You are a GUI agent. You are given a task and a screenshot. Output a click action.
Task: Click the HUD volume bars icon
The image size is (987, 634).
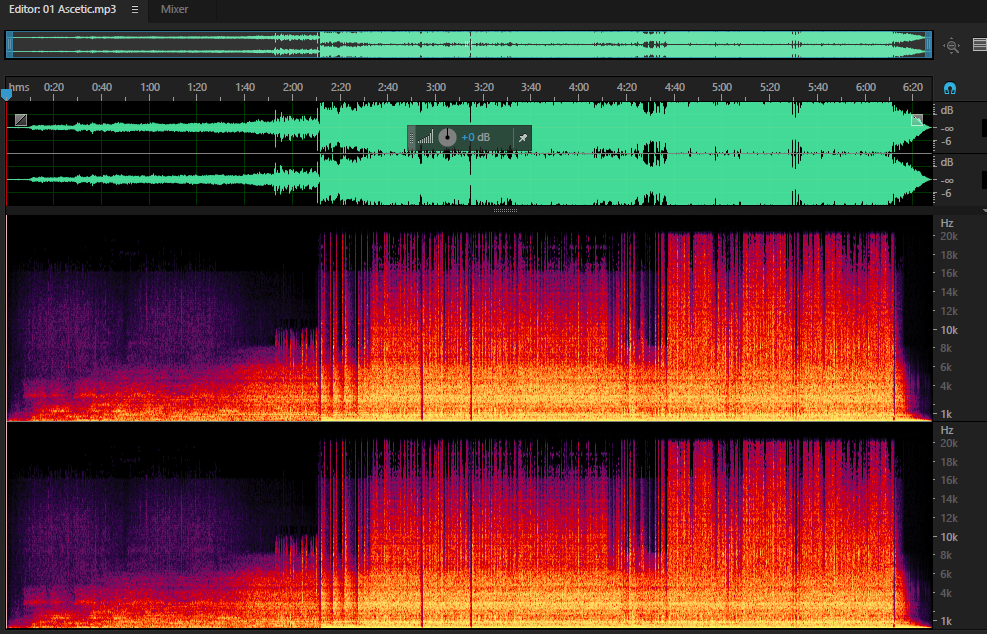[x=426, y=137]
